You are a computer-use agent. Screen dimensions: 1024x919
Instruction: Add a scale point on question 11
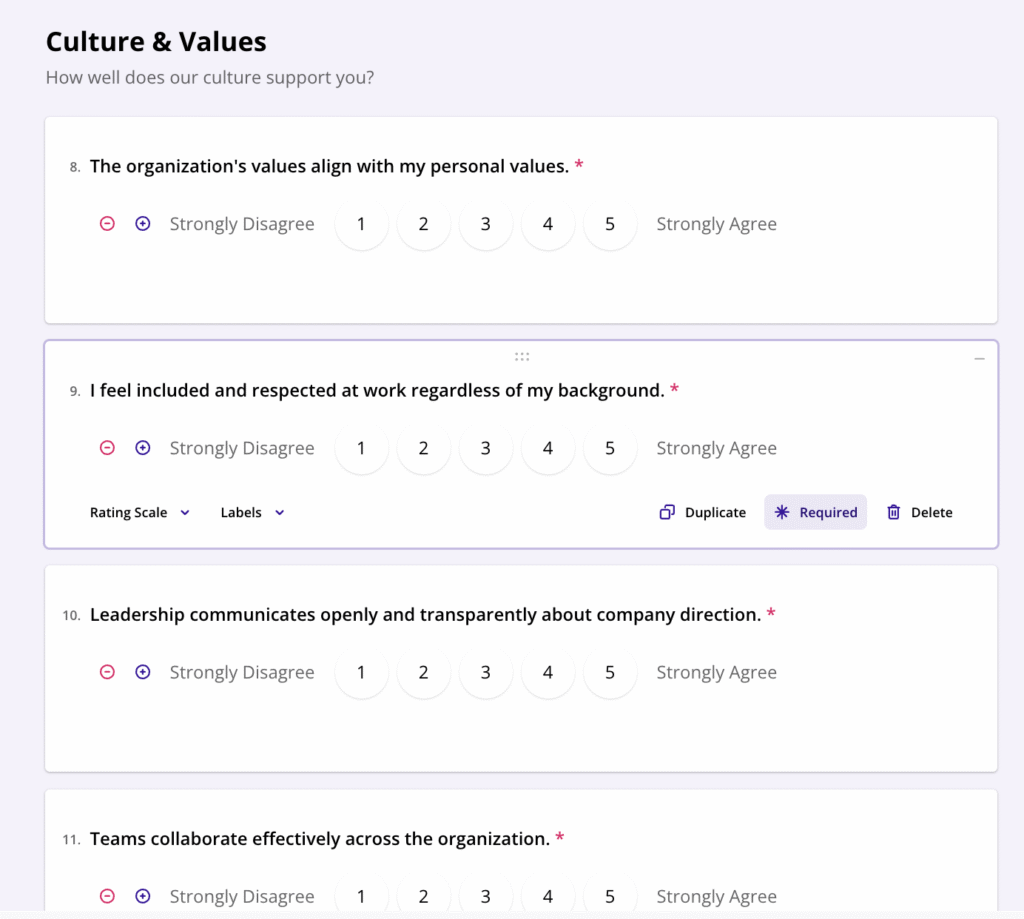point(143,896)
